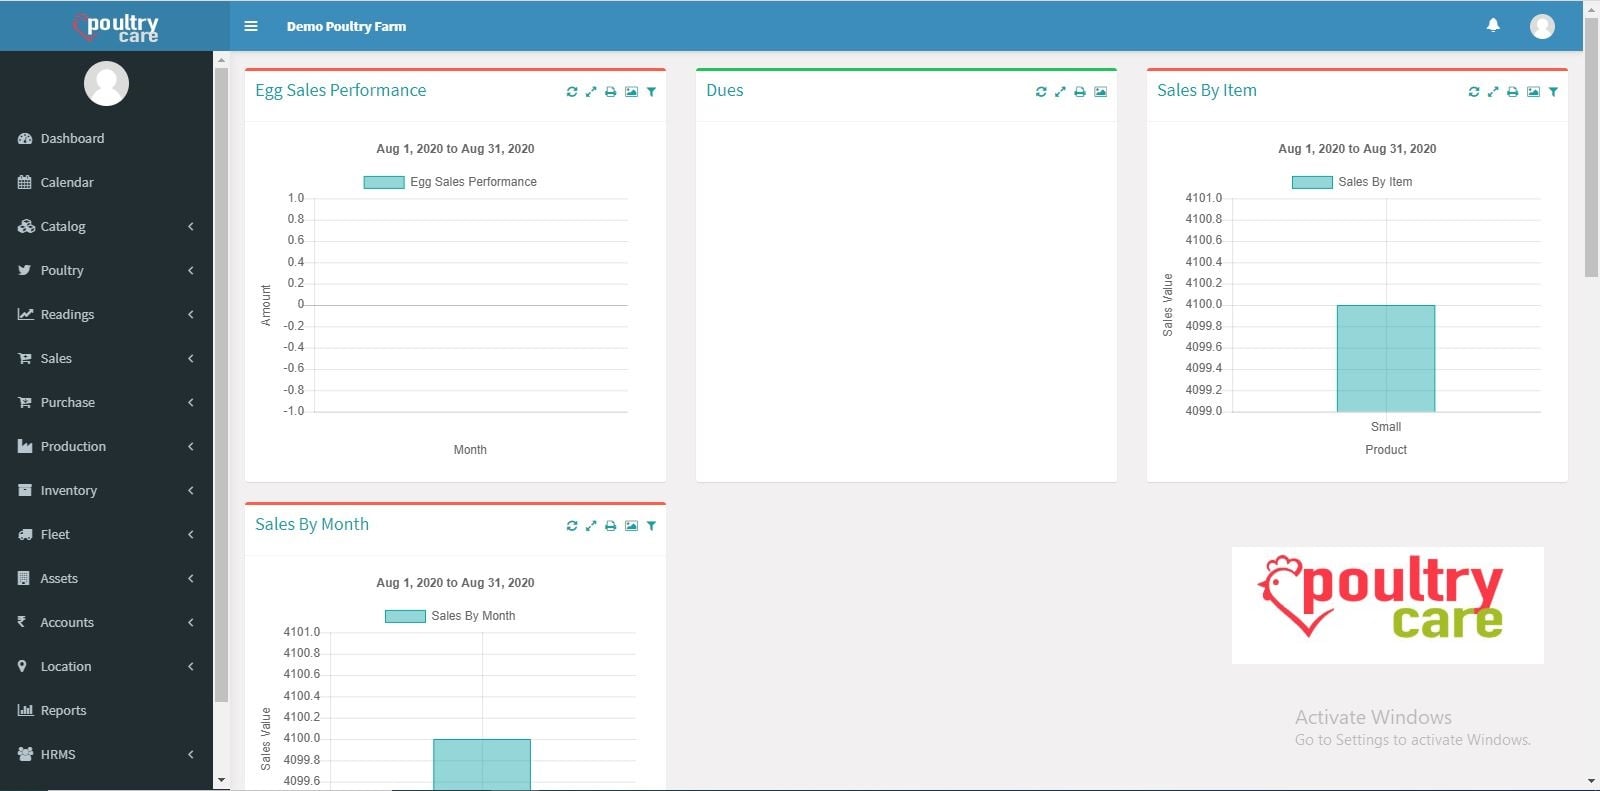Click the main page vertical scrollbar thumb
Viewport: 1600px width, 791px height.
(x=1591, y=145)
